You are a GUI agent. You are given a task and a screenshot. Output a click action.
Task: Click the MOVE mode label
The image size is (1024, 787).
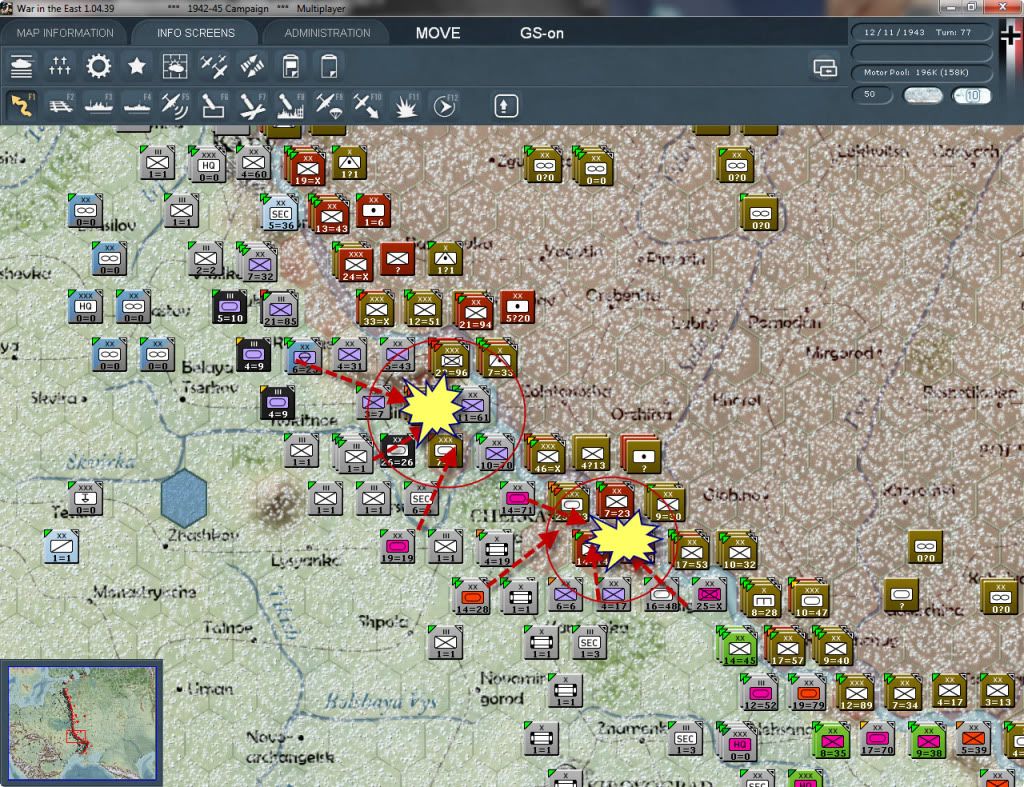pyautogui.click(x=438, y=33)
